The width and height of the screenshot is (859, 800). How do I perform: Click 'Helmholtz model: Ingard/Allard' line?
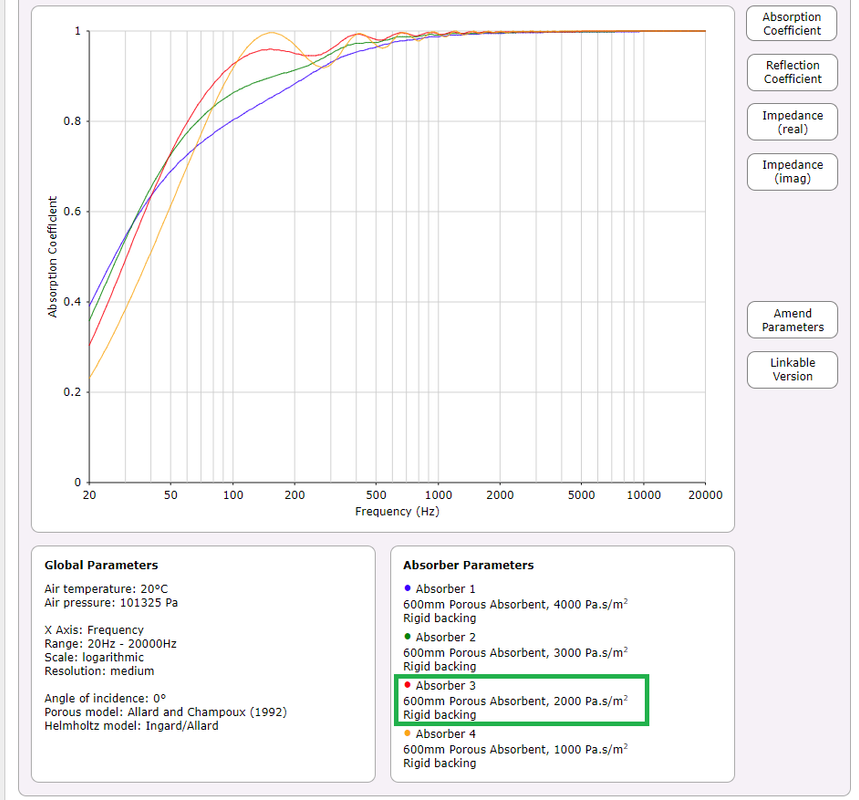pos(131,726)
